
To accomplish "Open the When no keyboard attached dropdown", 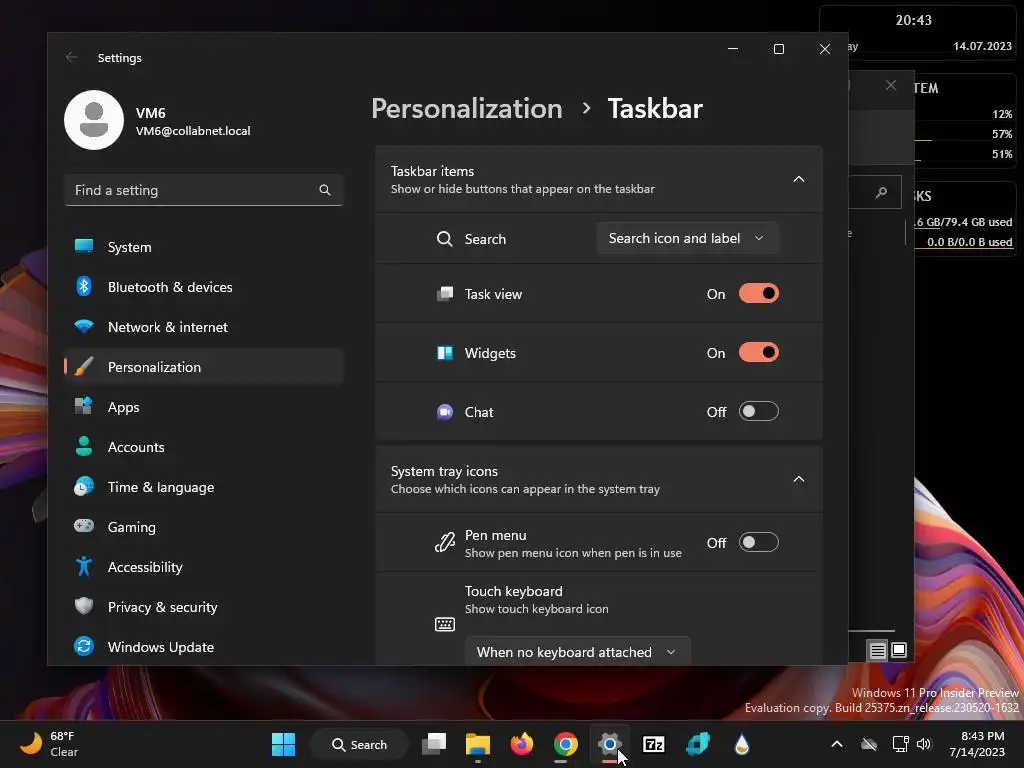I will 577,652.
